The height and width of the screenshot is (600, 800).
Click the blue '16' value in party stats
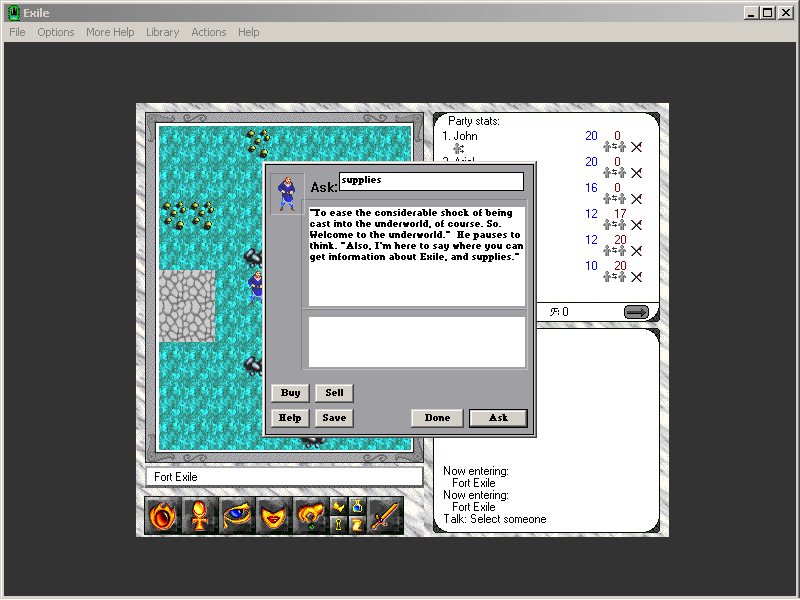click(591, 188)
